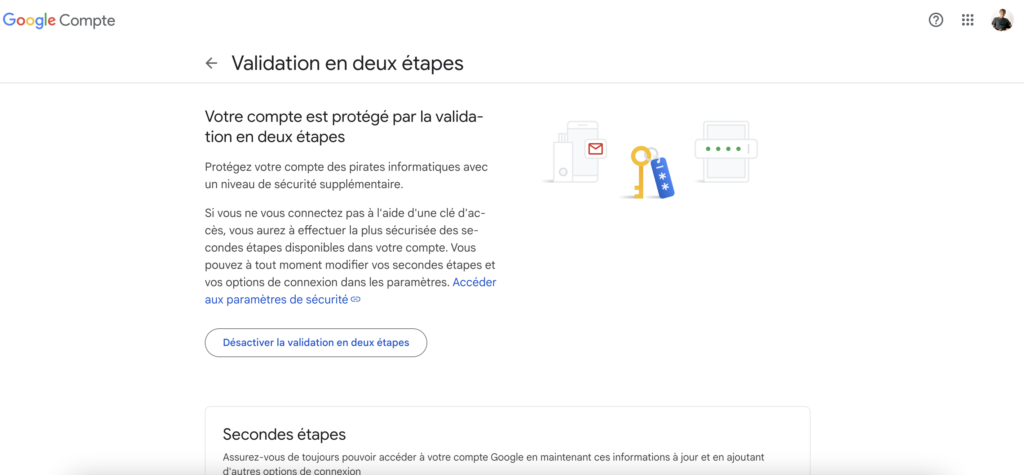Click the yellow key illustration

[x=639, y=171]
